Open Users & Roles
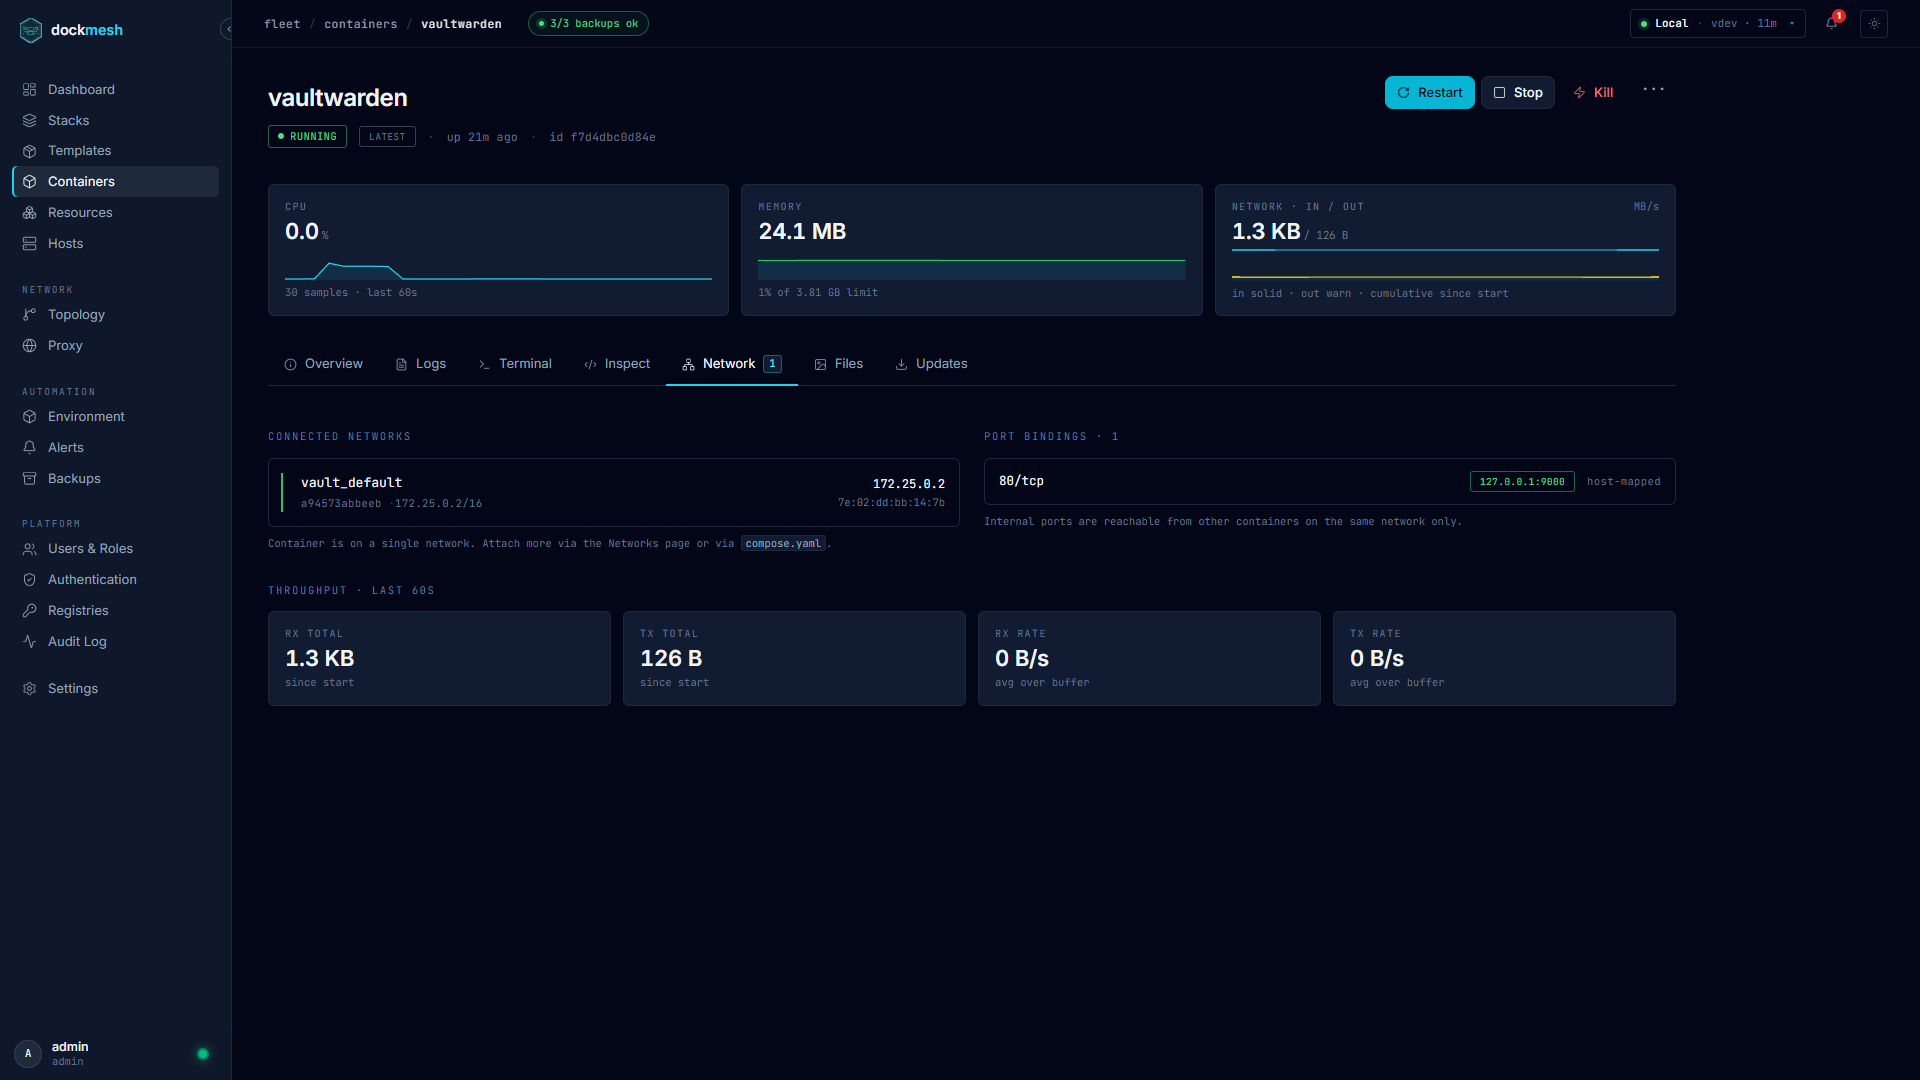The width and height of the screenshot is (1920, 1080). click(x=115, y=548)
